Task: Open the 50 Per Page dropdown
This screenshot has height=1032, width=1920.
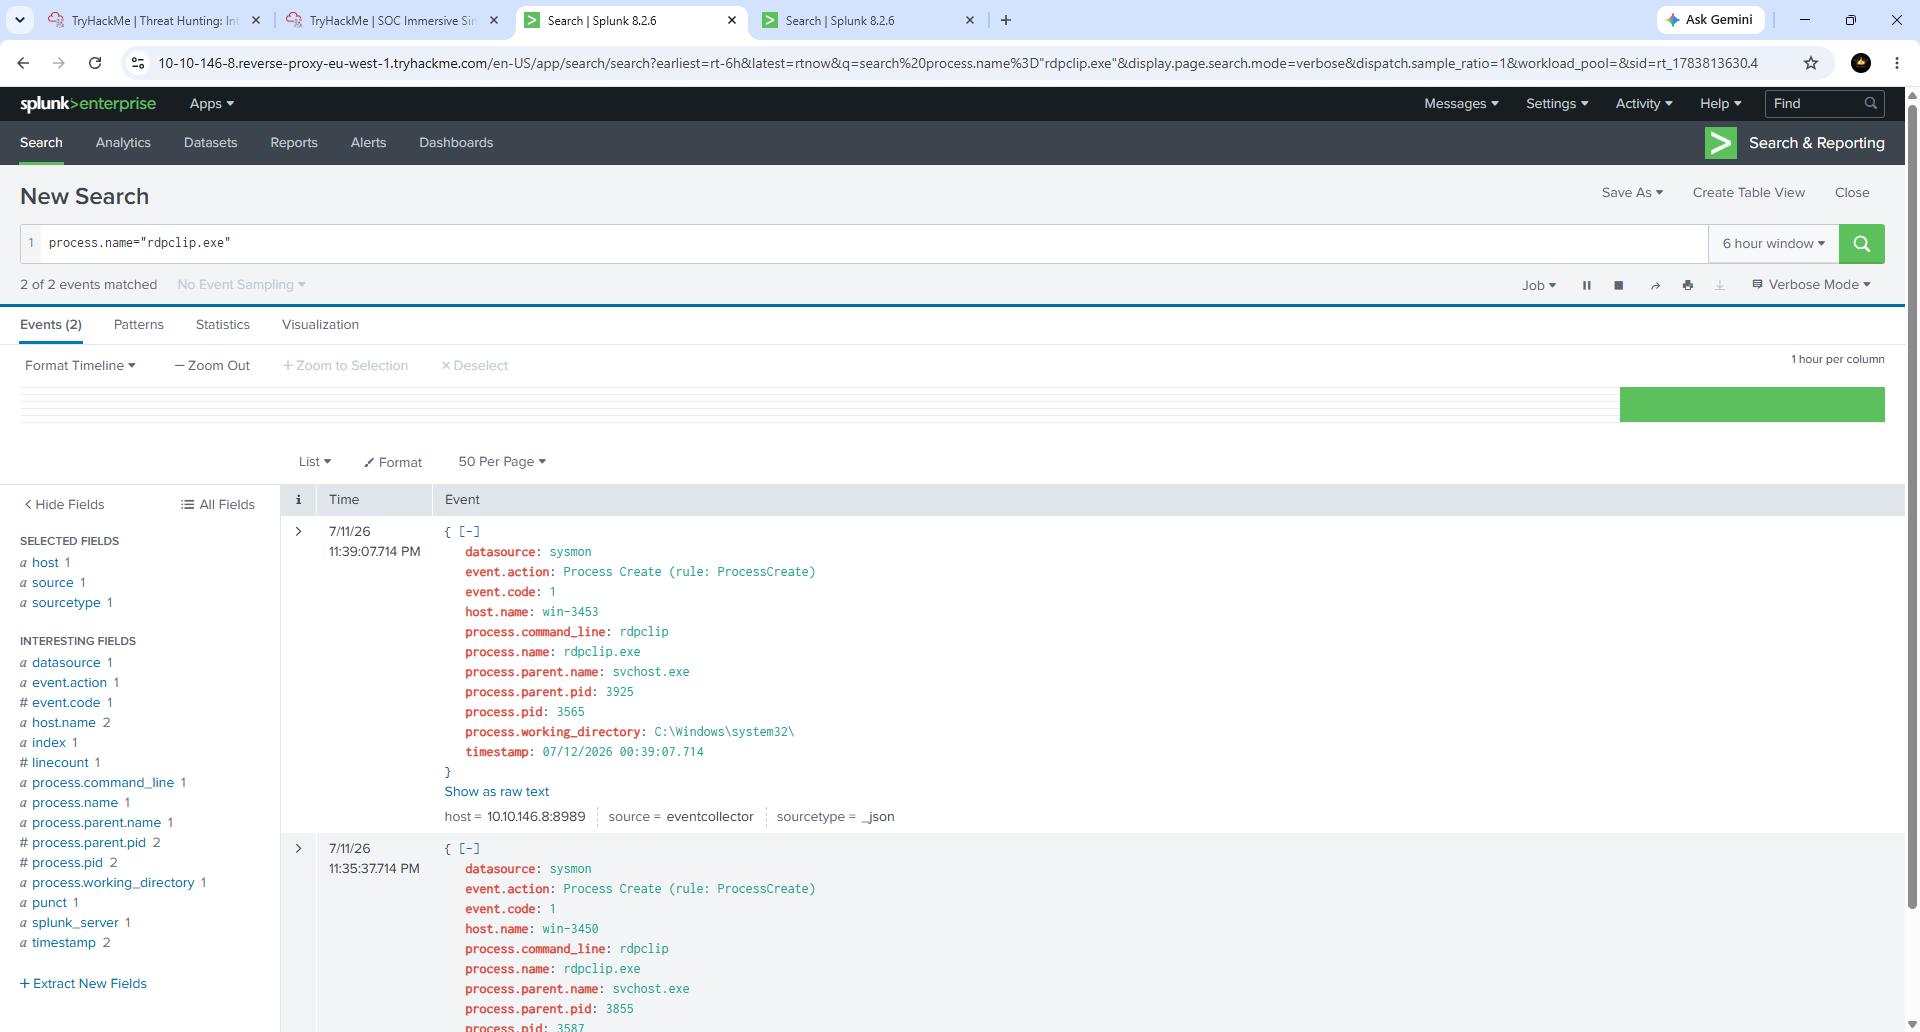Action: (x=502, y=462)
